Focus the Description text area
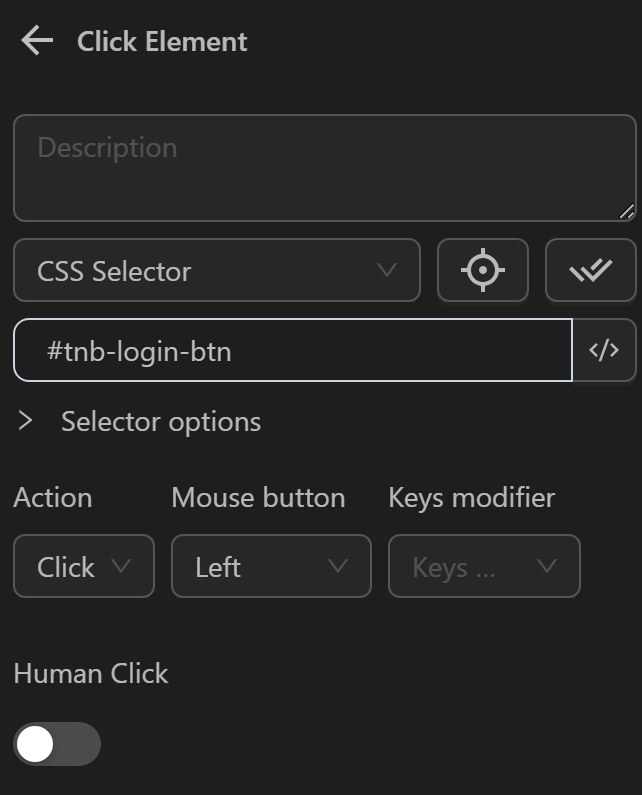This screenshot has width=642, height=795. (324, 168)
